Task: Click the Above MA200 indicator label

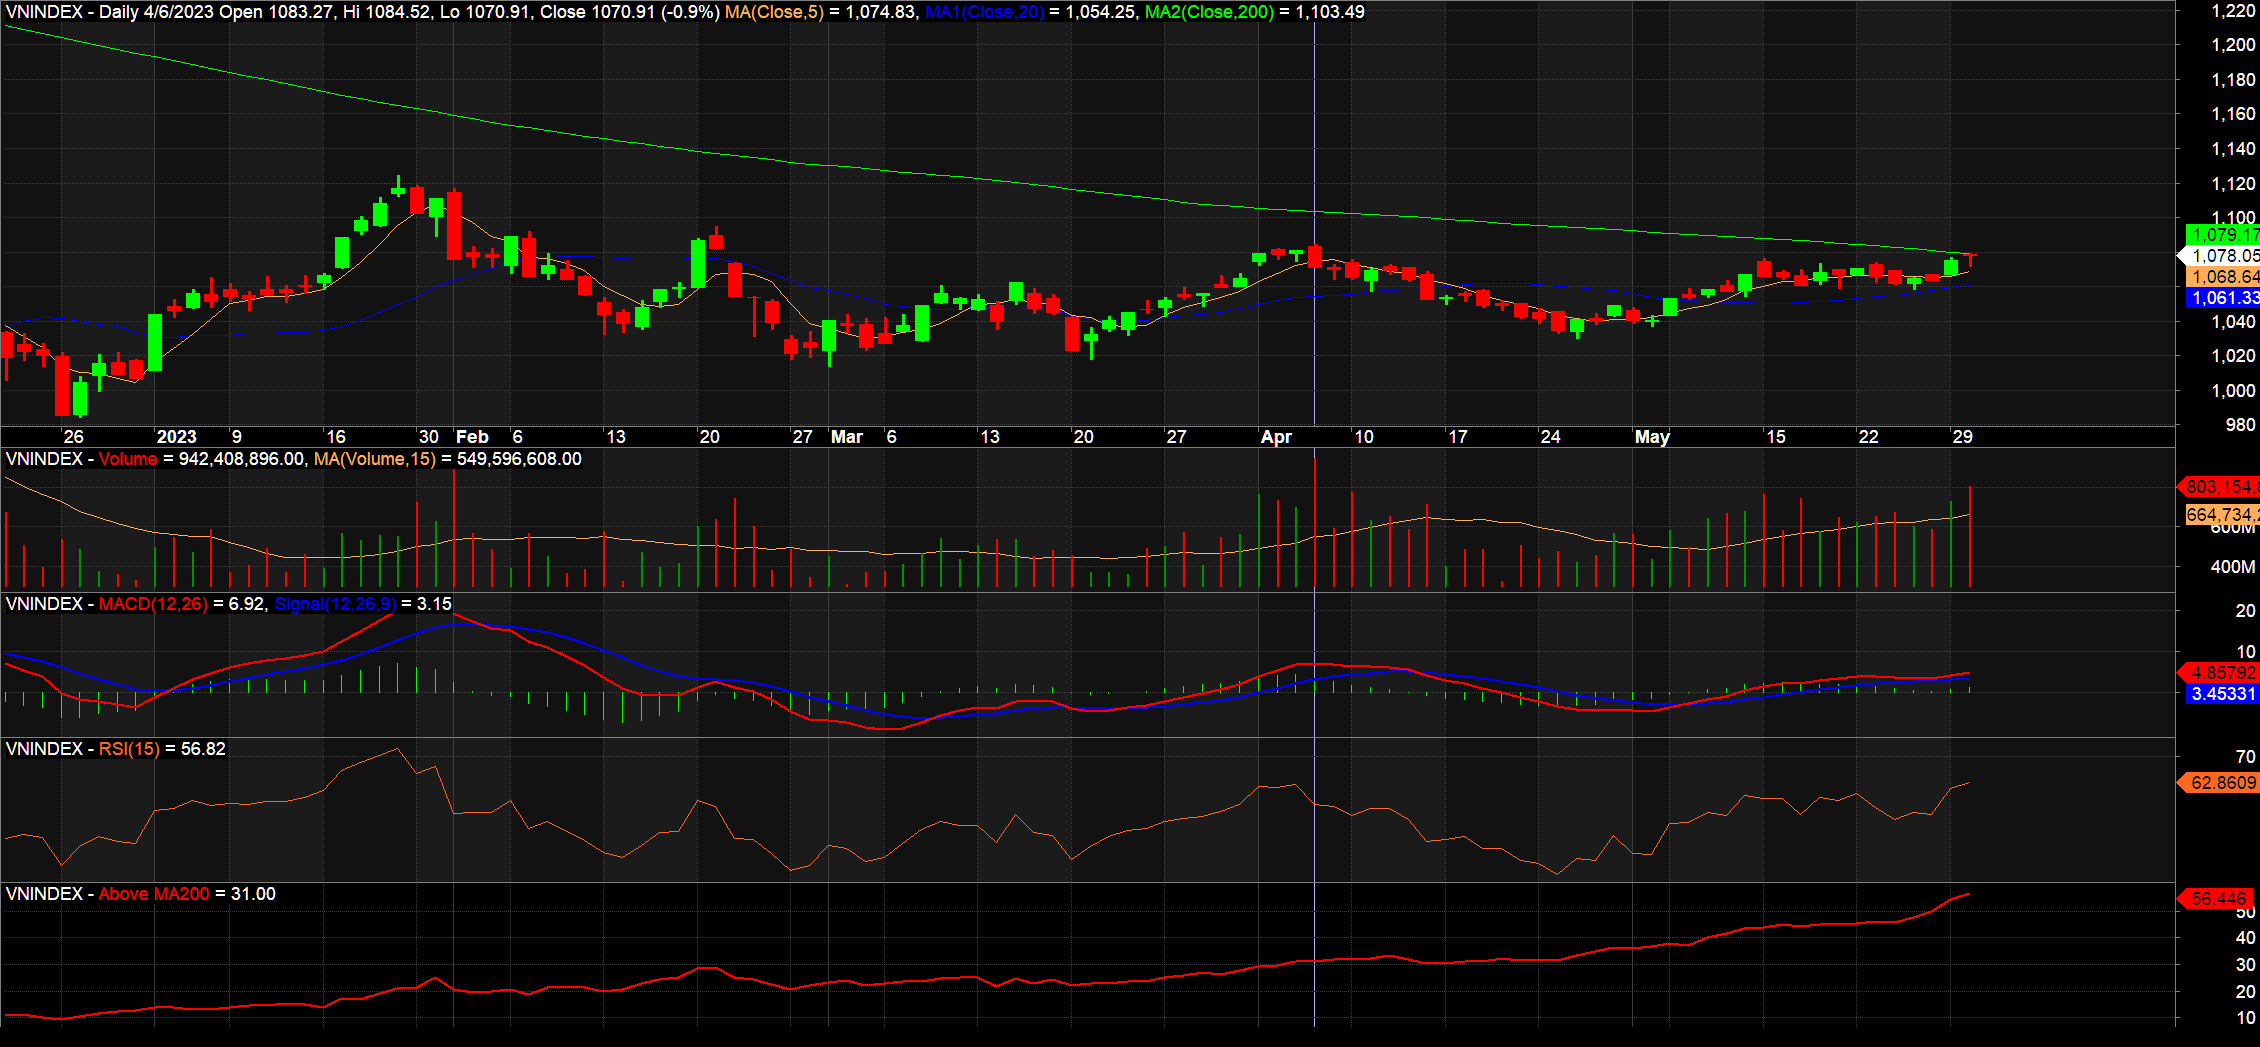Action: (x=154, y=894)
